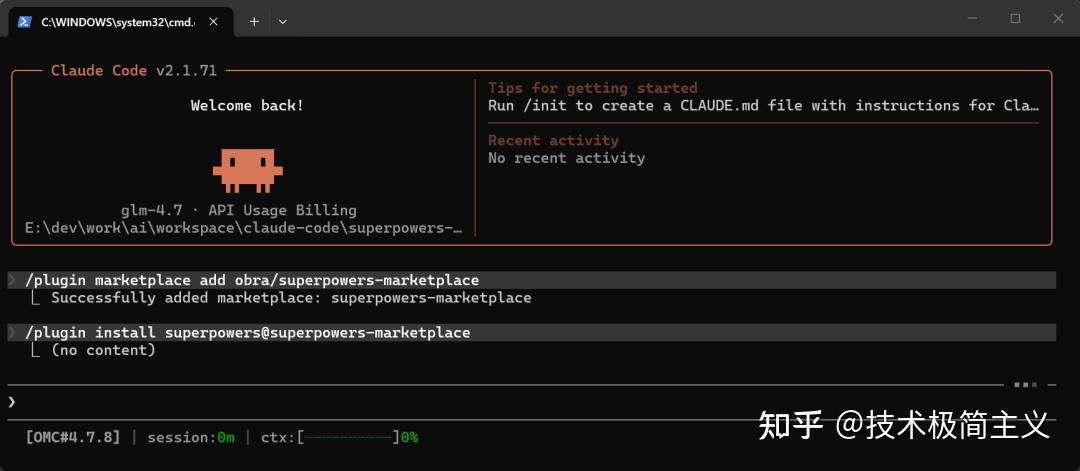Image resolution: width=1080 pixels, height=471 pixels.
Task: Click the Claude Code pixel mascot
Action: point(247,169)
